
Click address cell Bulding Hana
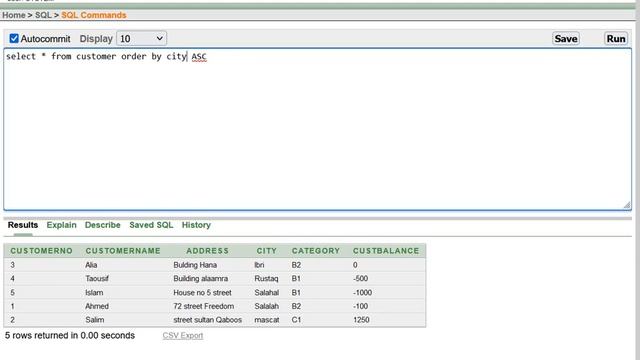(x=195, y=265)
